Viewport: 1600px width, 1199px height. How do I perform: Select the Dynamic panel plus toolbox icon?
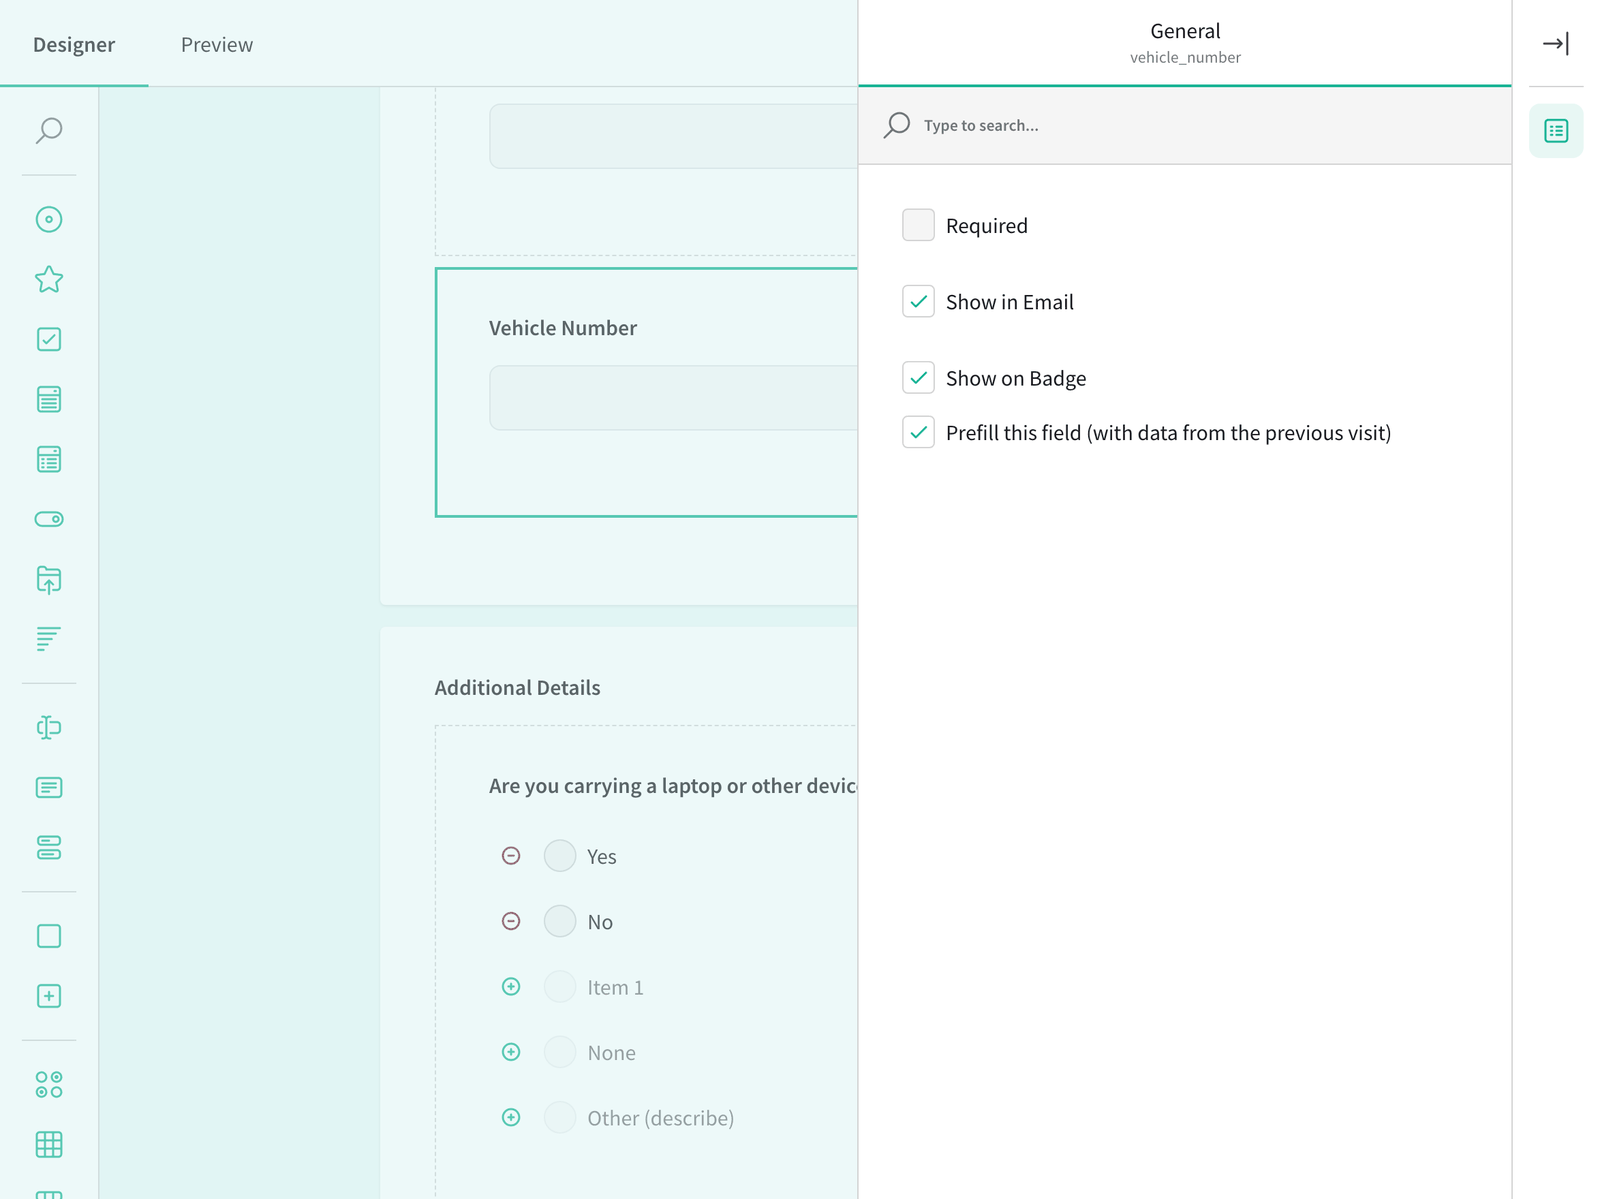[49, 996]
